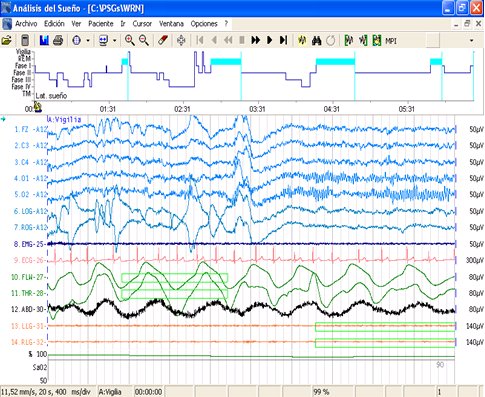485x397 pixels.
Task: Click the four-arrow move tool
Action: pyautogui.click(x=181, y=41)
